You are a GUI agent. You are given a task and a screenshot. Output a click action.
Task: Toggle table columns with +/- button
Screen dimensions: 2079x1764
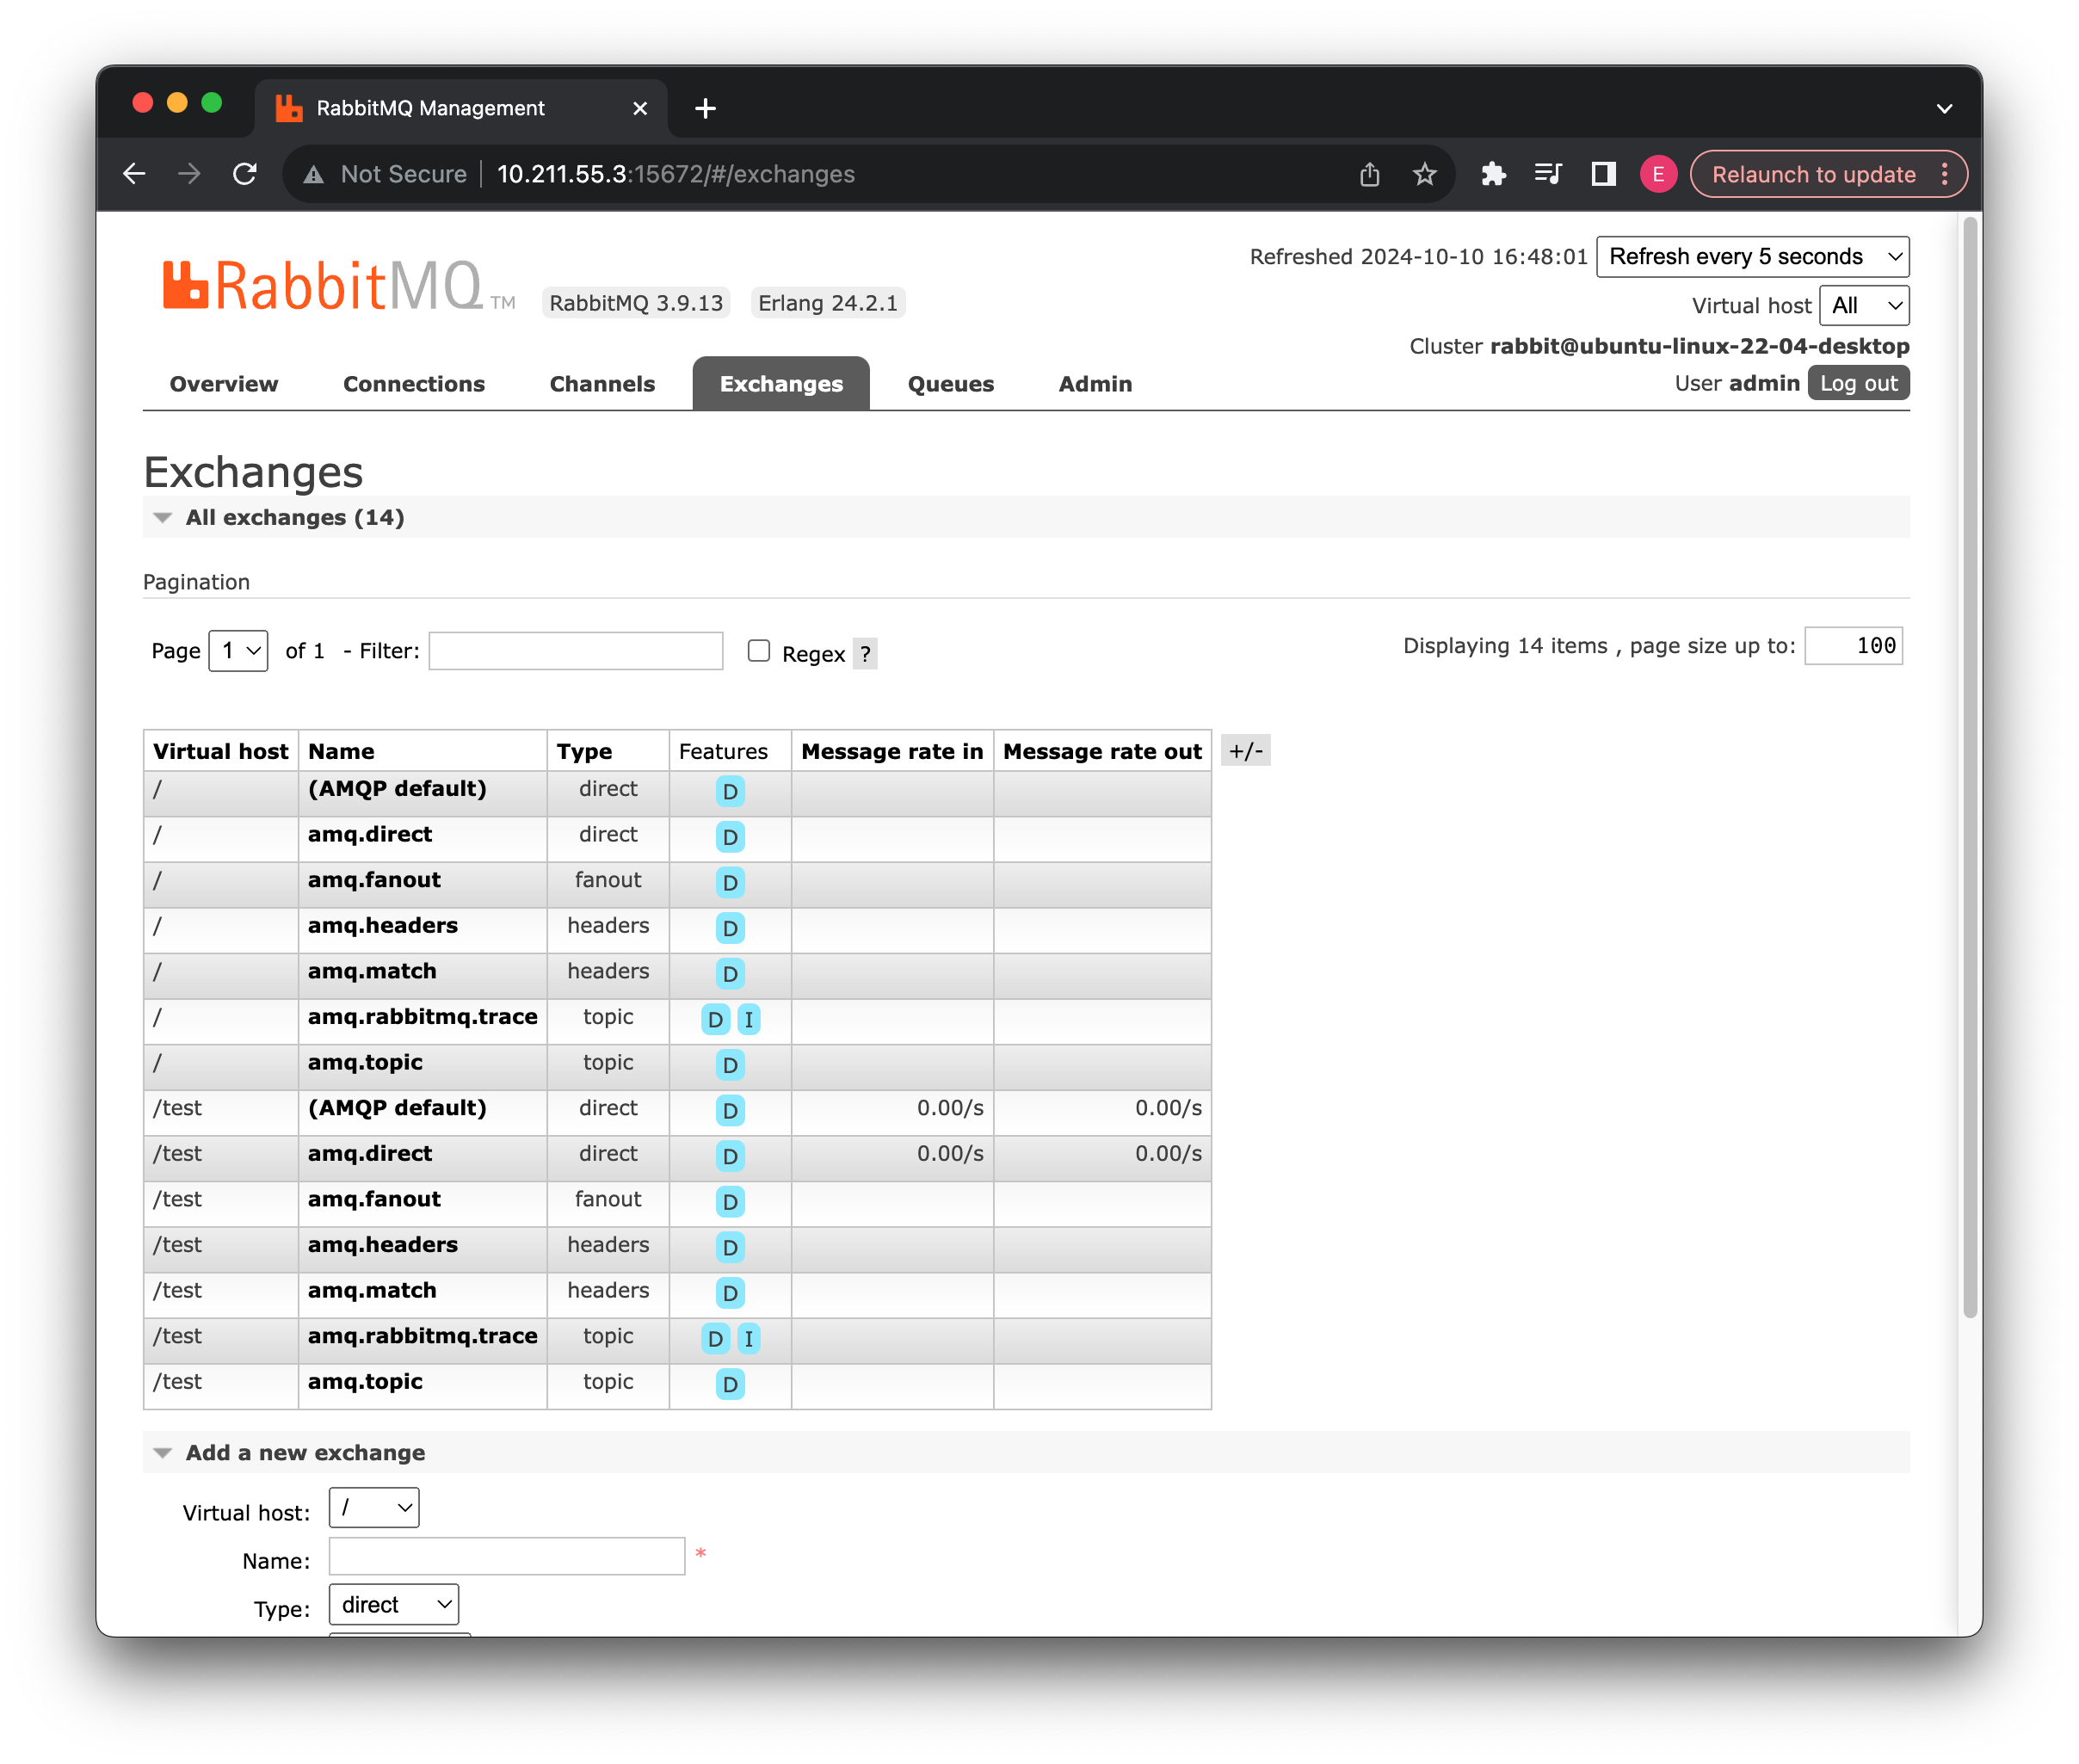(x=1245, y=751)
